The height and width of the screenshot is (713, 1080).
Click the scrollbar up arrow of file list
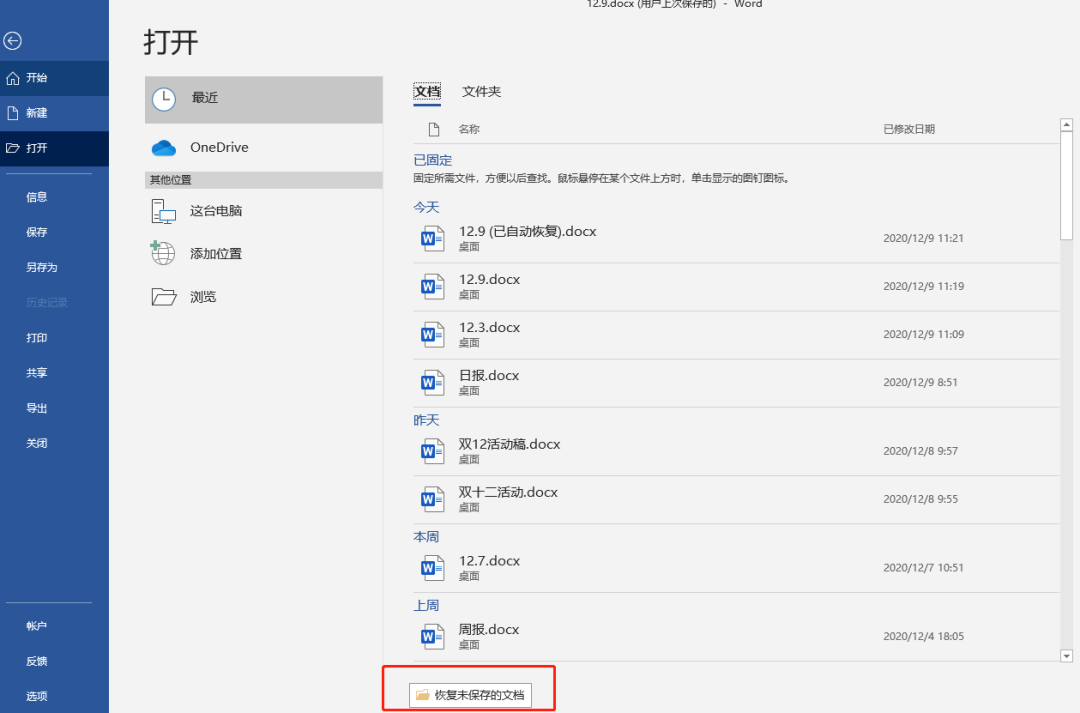(1066, 125)
